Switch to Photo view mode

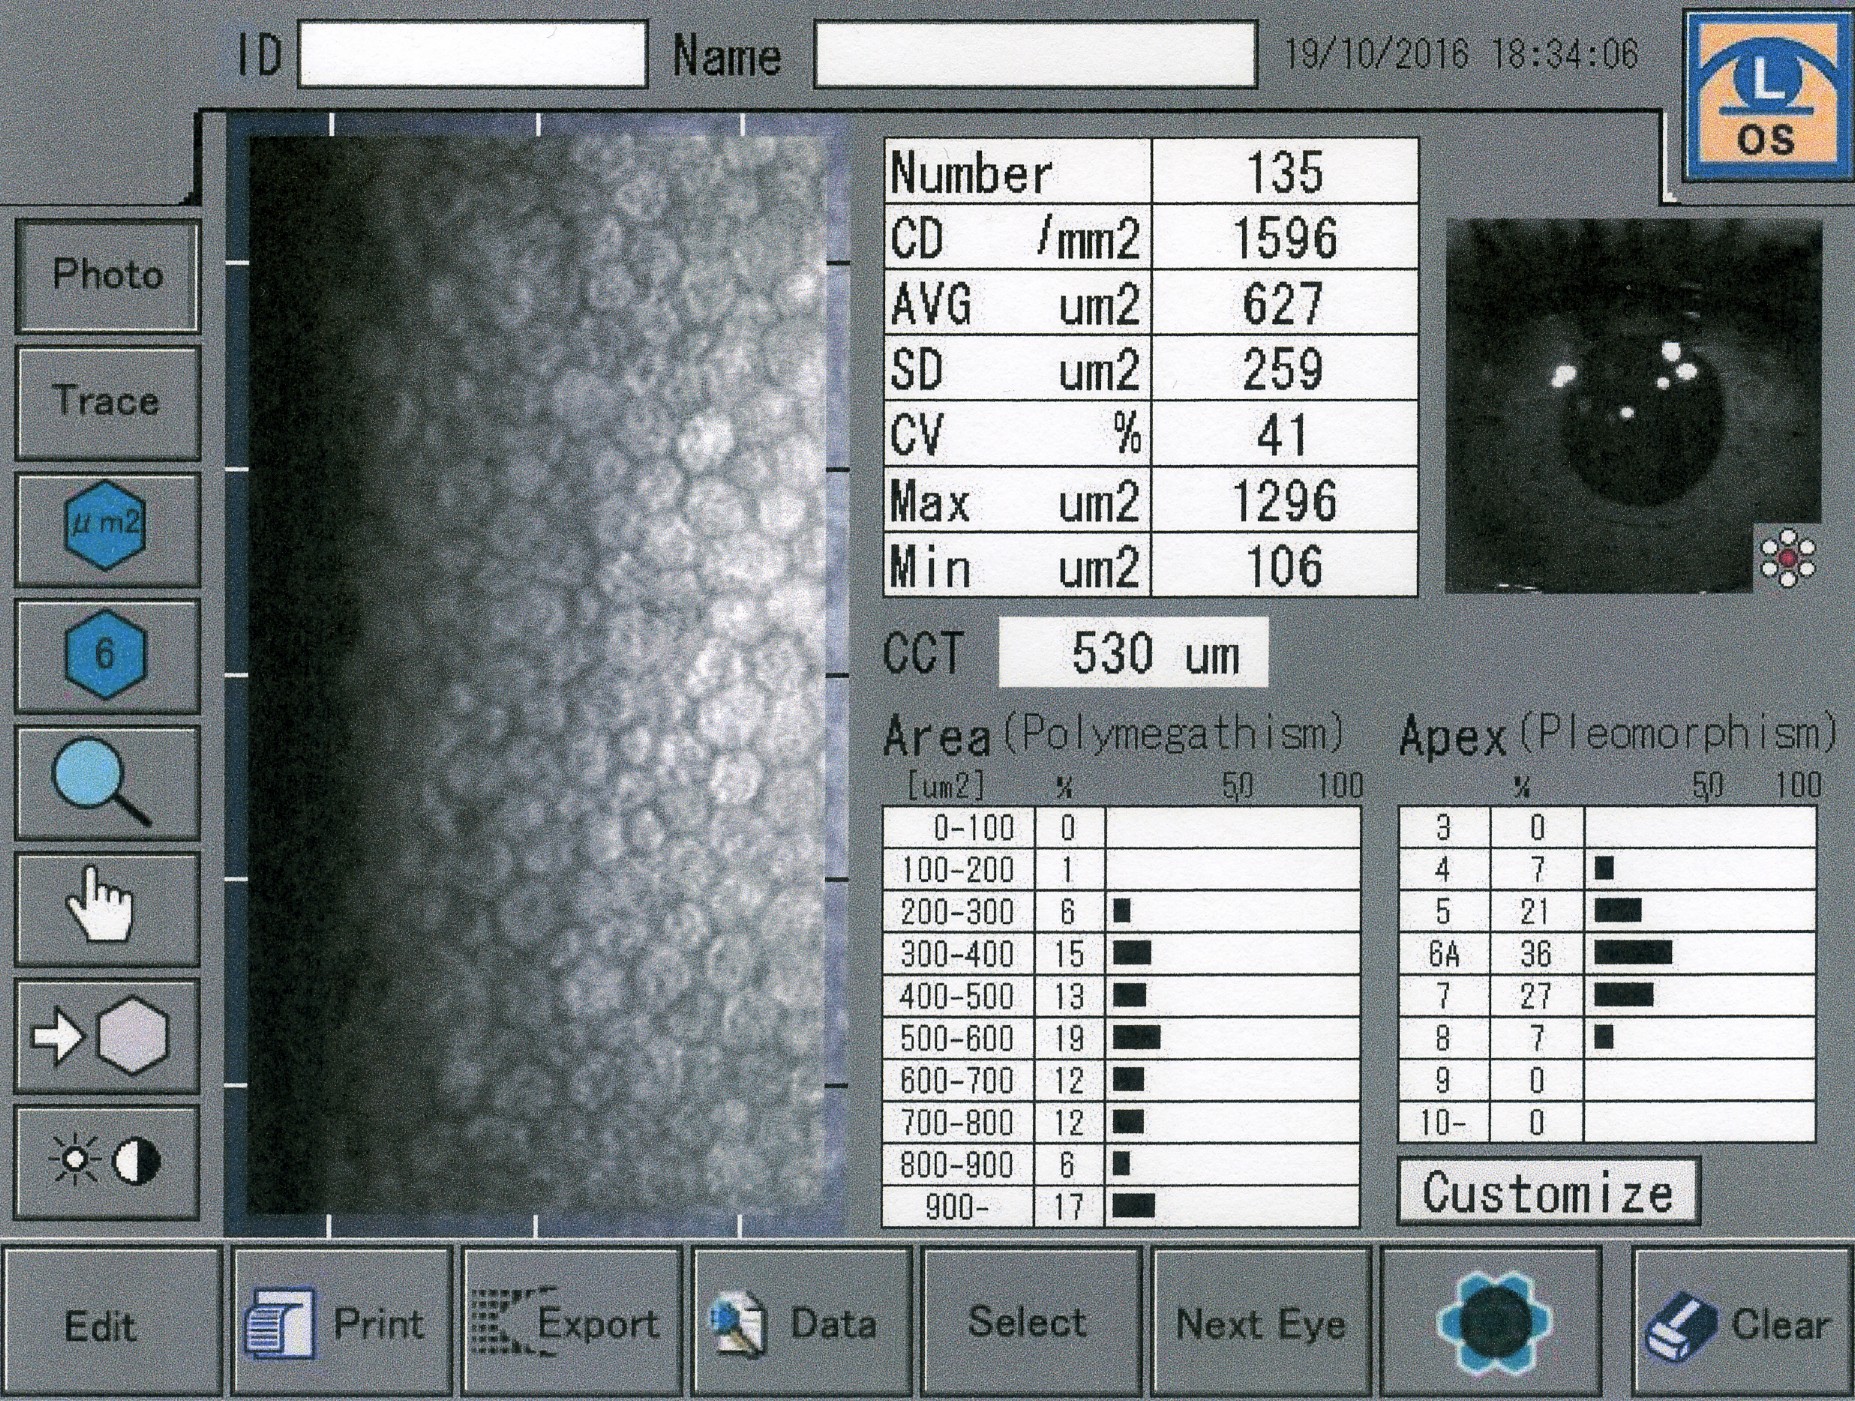107,275
